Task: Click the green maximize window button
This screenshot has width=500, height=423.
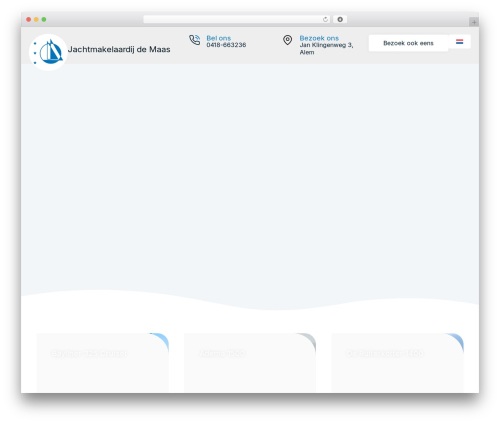Action: coord(44,20)
